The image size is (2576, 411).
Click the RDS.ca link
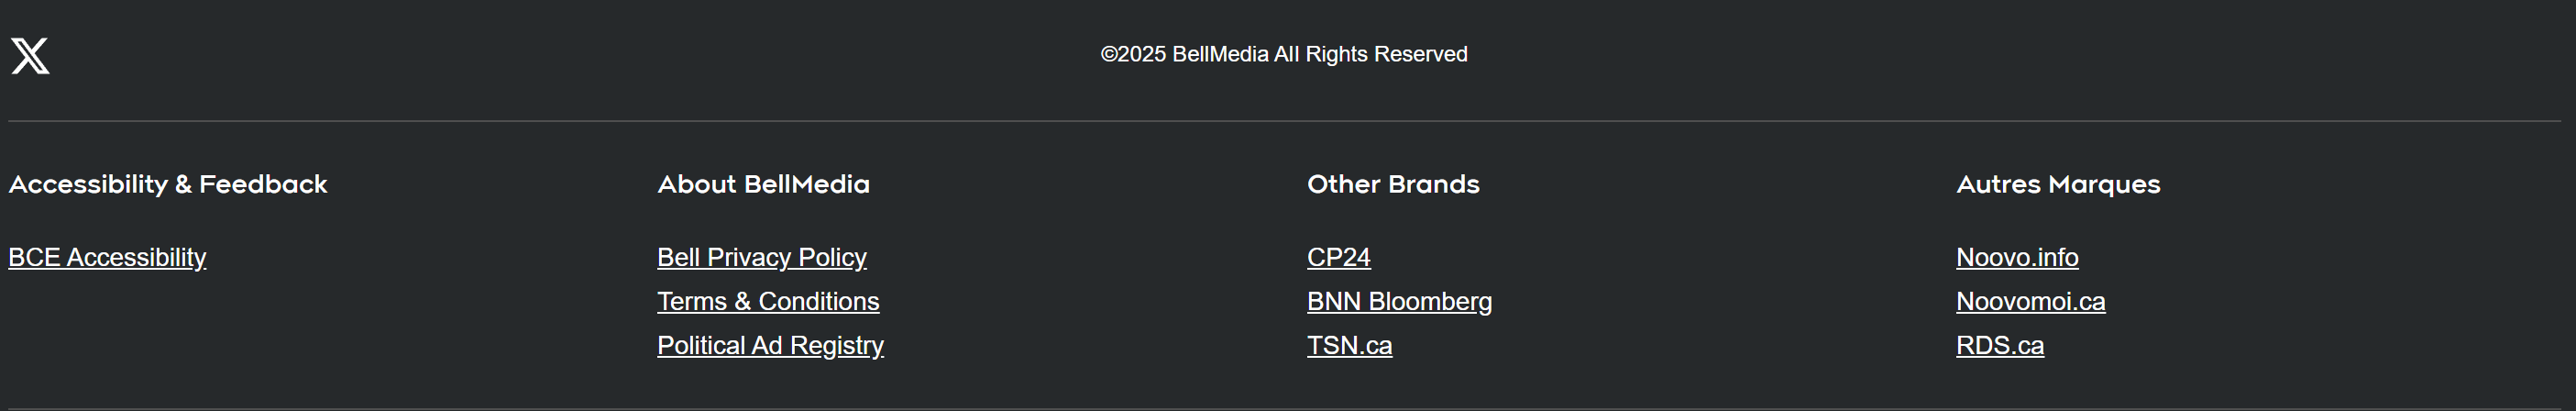click(1999, 346)
